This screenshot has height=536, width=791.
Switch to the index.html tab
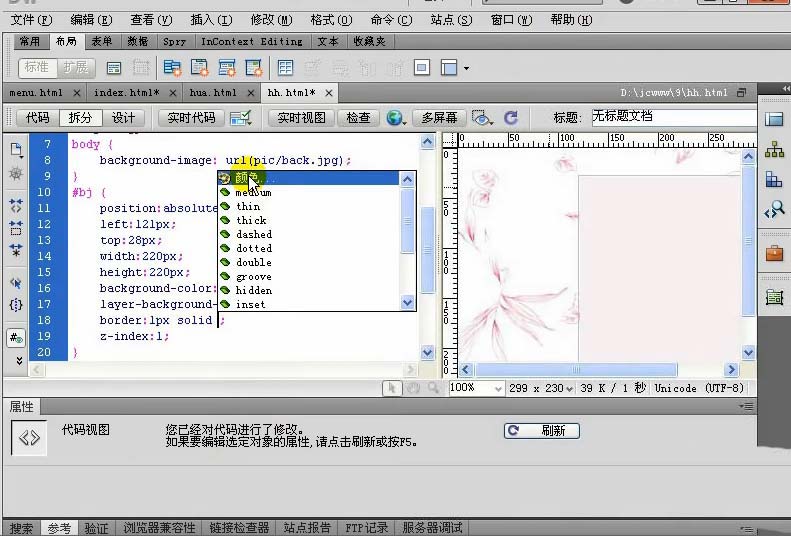pyautogui.click(x=127, y=93)
